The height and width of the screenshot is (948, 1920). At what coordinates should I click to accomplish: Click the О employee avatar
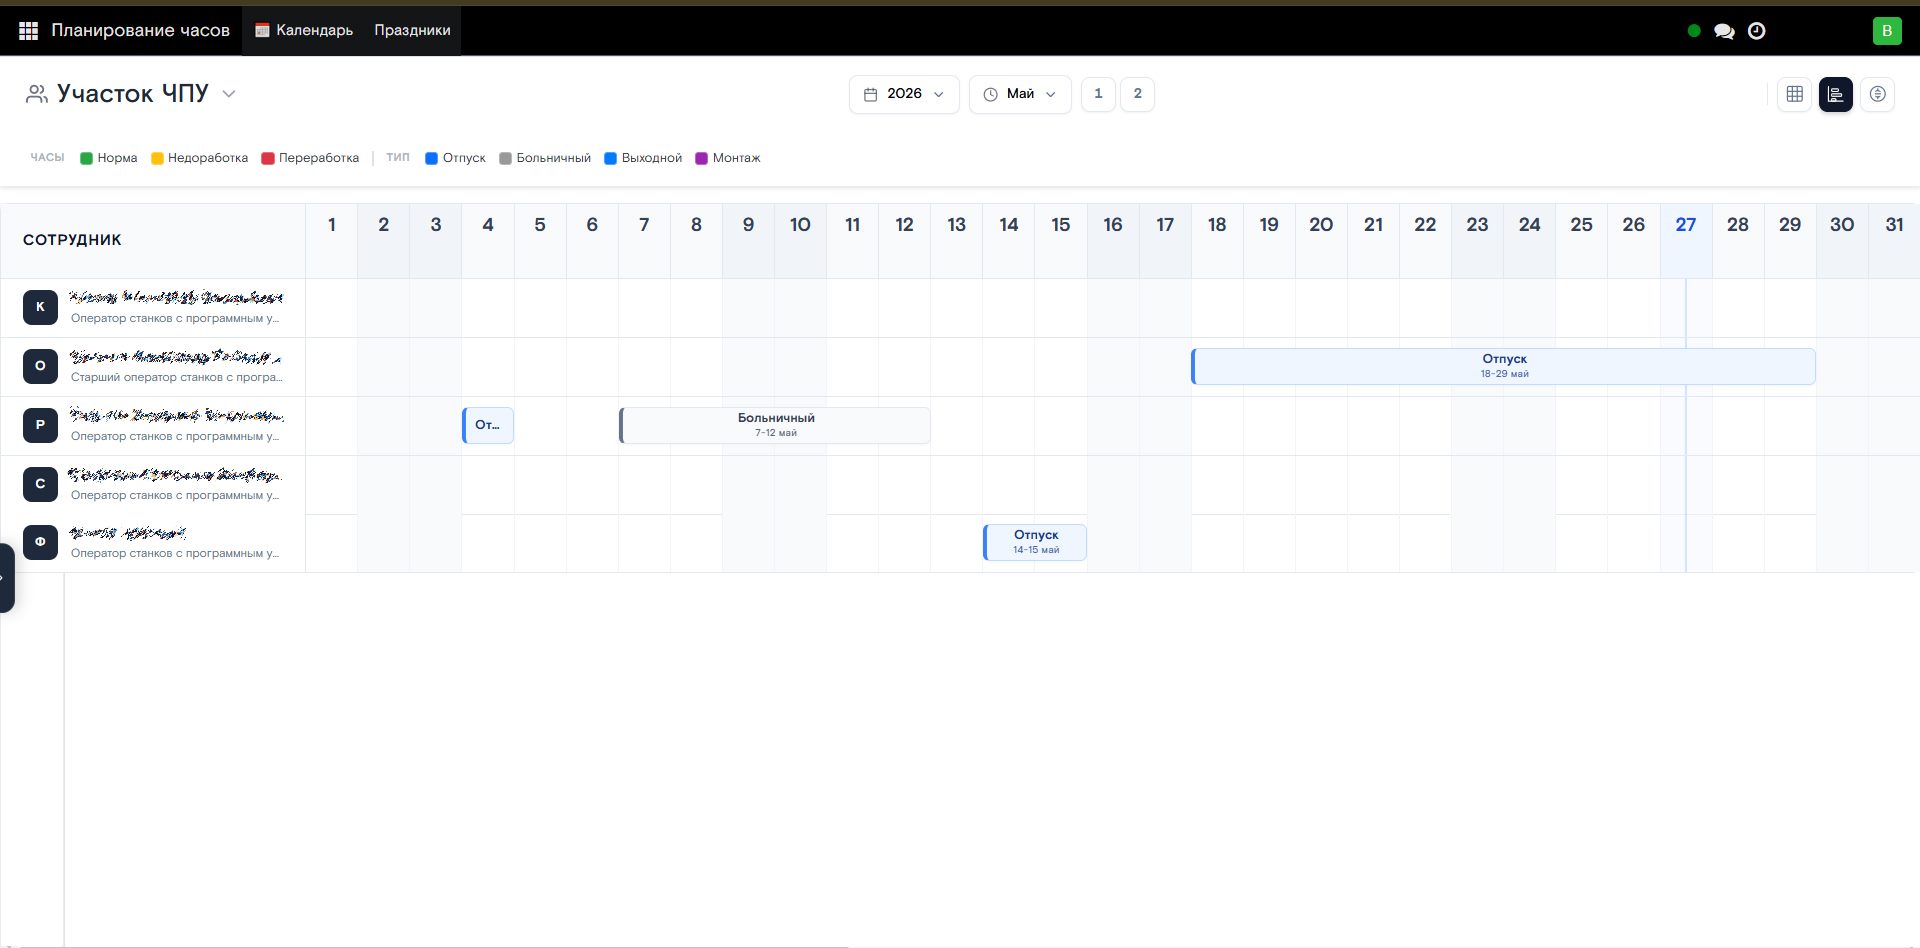click(40, 366)
